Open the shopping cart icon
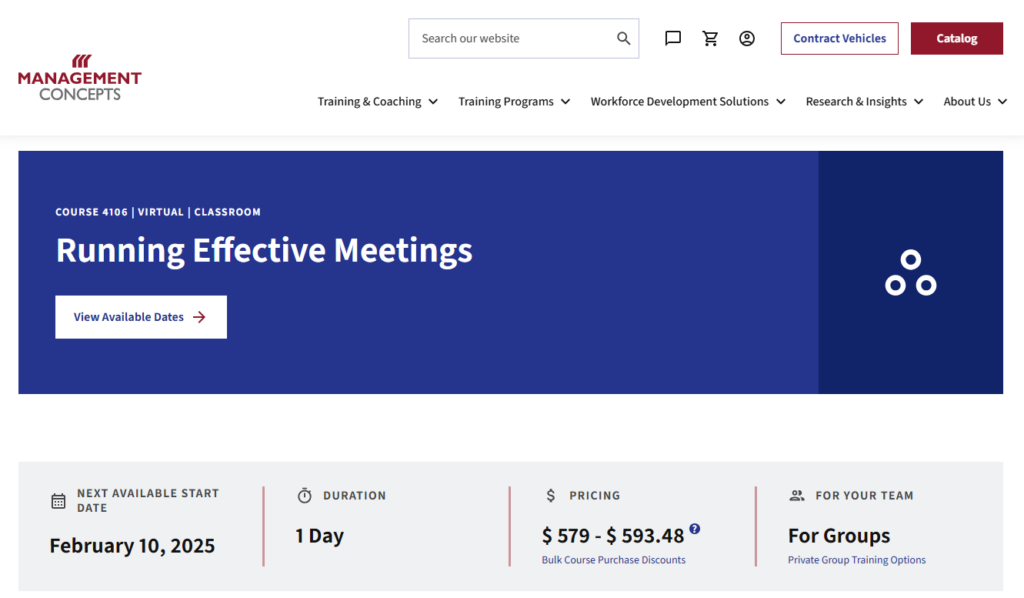Screen dimensions: 1024x598 coord(710,39)
